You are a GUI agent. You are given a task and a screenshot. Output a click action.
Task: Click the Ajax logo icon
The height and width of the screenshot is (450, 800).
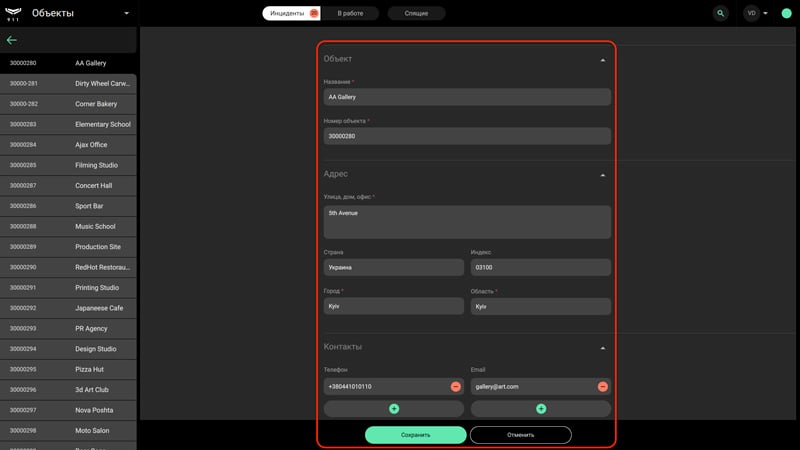pyautogui.click(x=13, y=14)
